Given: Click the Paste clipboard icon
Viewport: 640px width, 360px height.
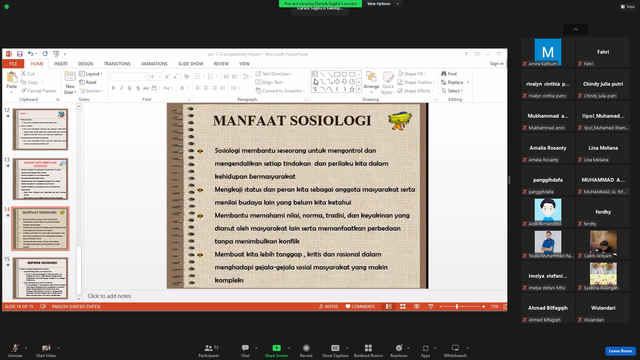Looking at the screenshot, I should 11,79.
